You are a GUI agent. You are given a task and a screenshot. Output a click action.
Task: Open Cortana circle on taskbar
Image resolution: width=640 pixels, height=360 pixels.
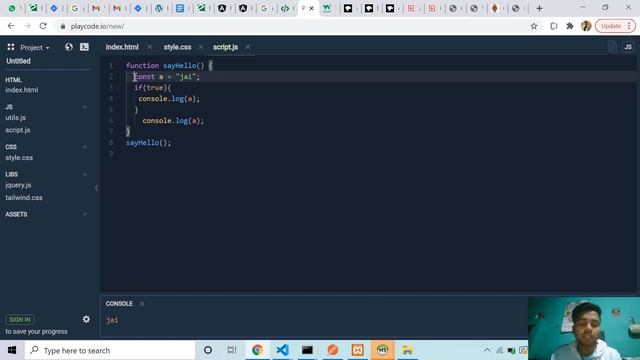208,350
